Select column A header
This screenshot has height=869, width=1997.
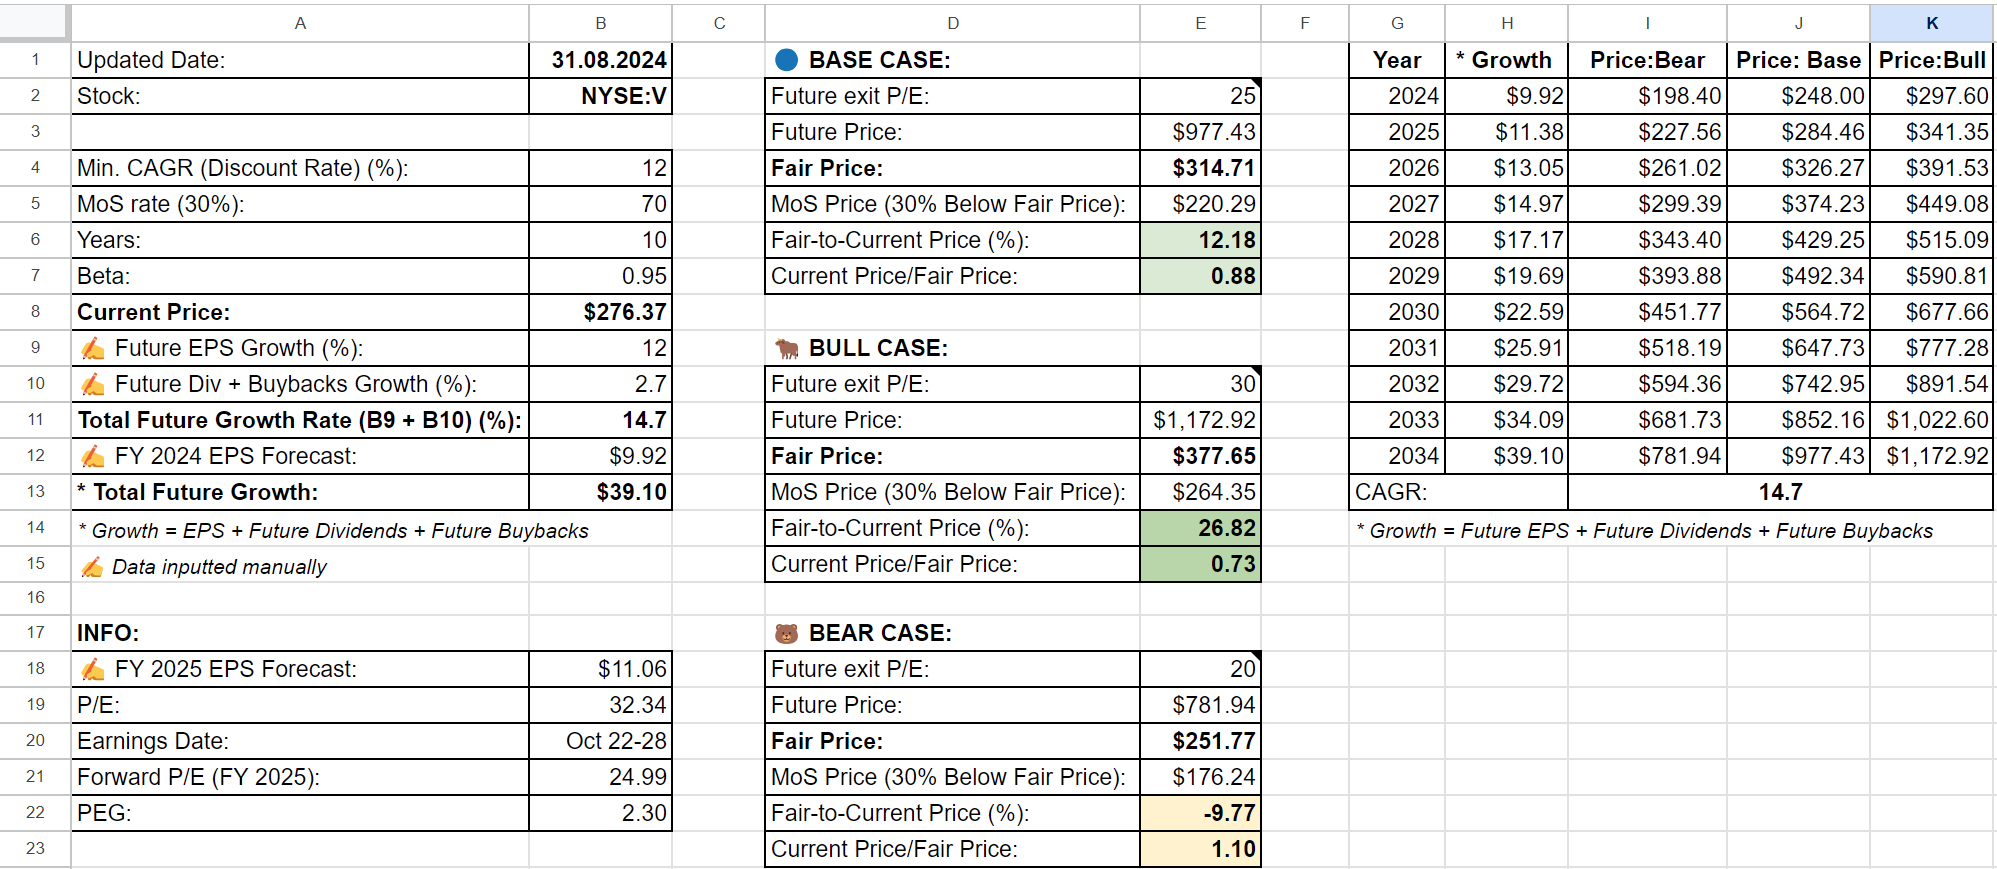point(300,23)
